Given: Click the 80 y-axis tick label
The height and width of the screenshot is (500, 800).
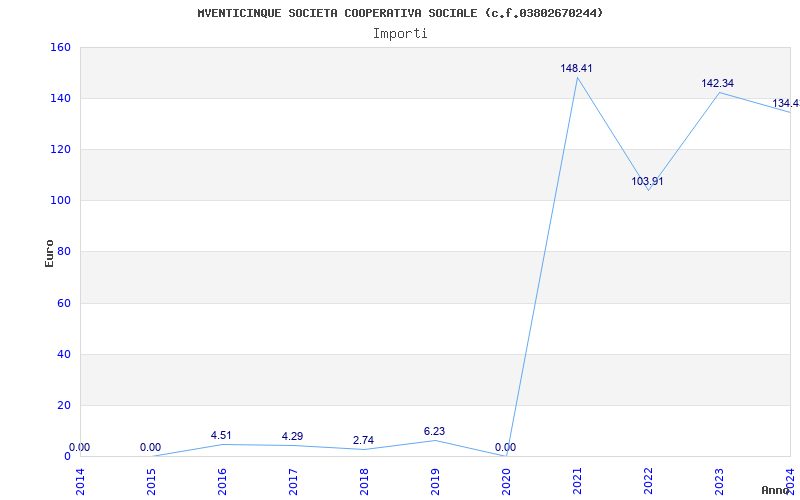Looking at the screenshot, I should pos(64,252).
